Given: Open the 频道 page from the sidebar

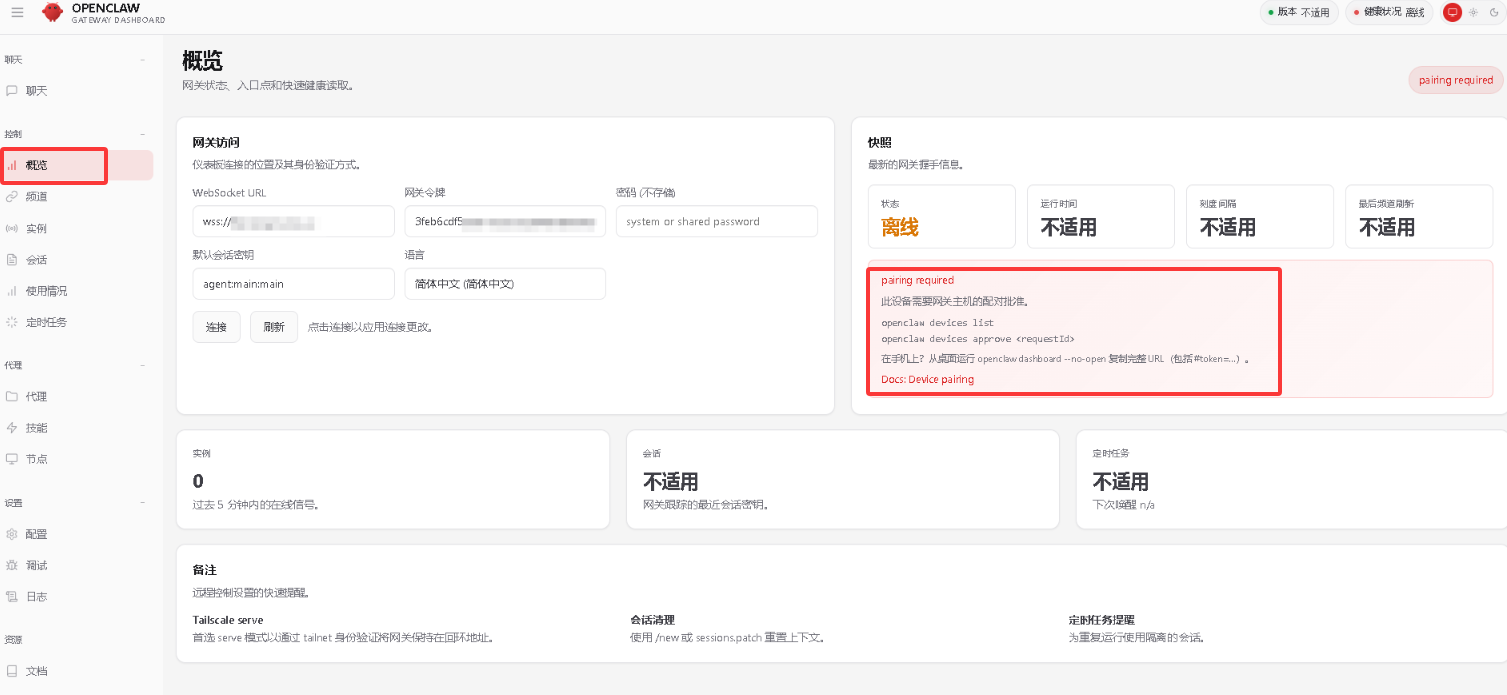Looking at the screenshot, I should coord(38,196).
